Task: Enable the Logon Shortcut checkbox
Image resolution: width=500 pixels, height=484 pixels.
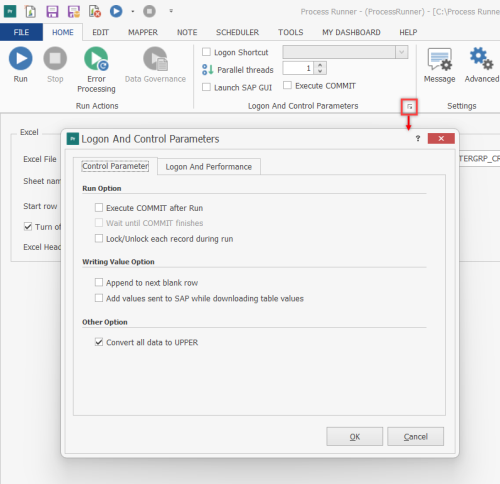Action: tap(206, 52)
